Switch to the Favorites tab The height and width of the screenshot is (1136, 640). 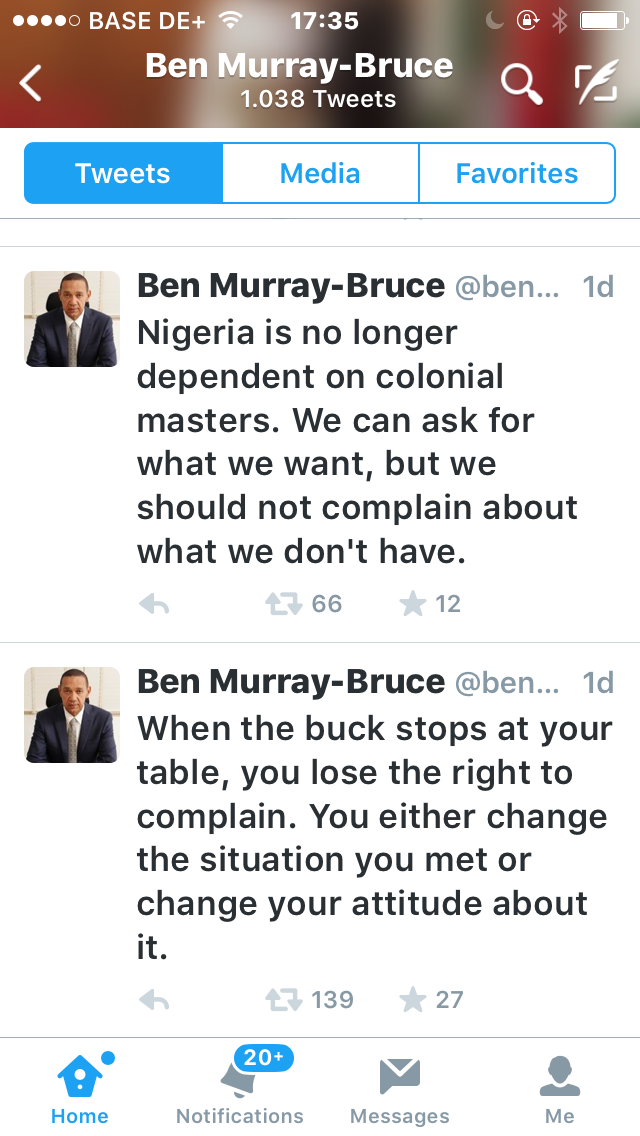click(x=516, y=173)
